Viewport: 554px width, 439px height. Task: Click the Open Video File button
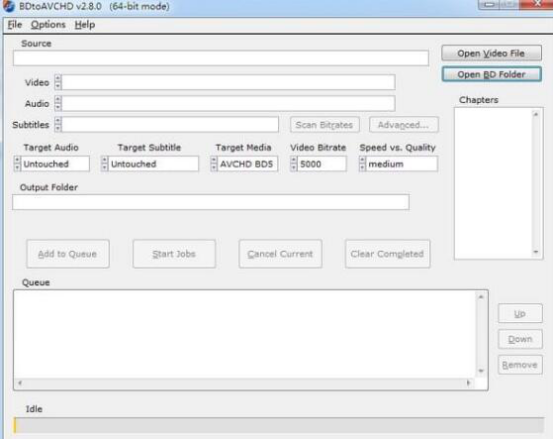pos(491,53)
